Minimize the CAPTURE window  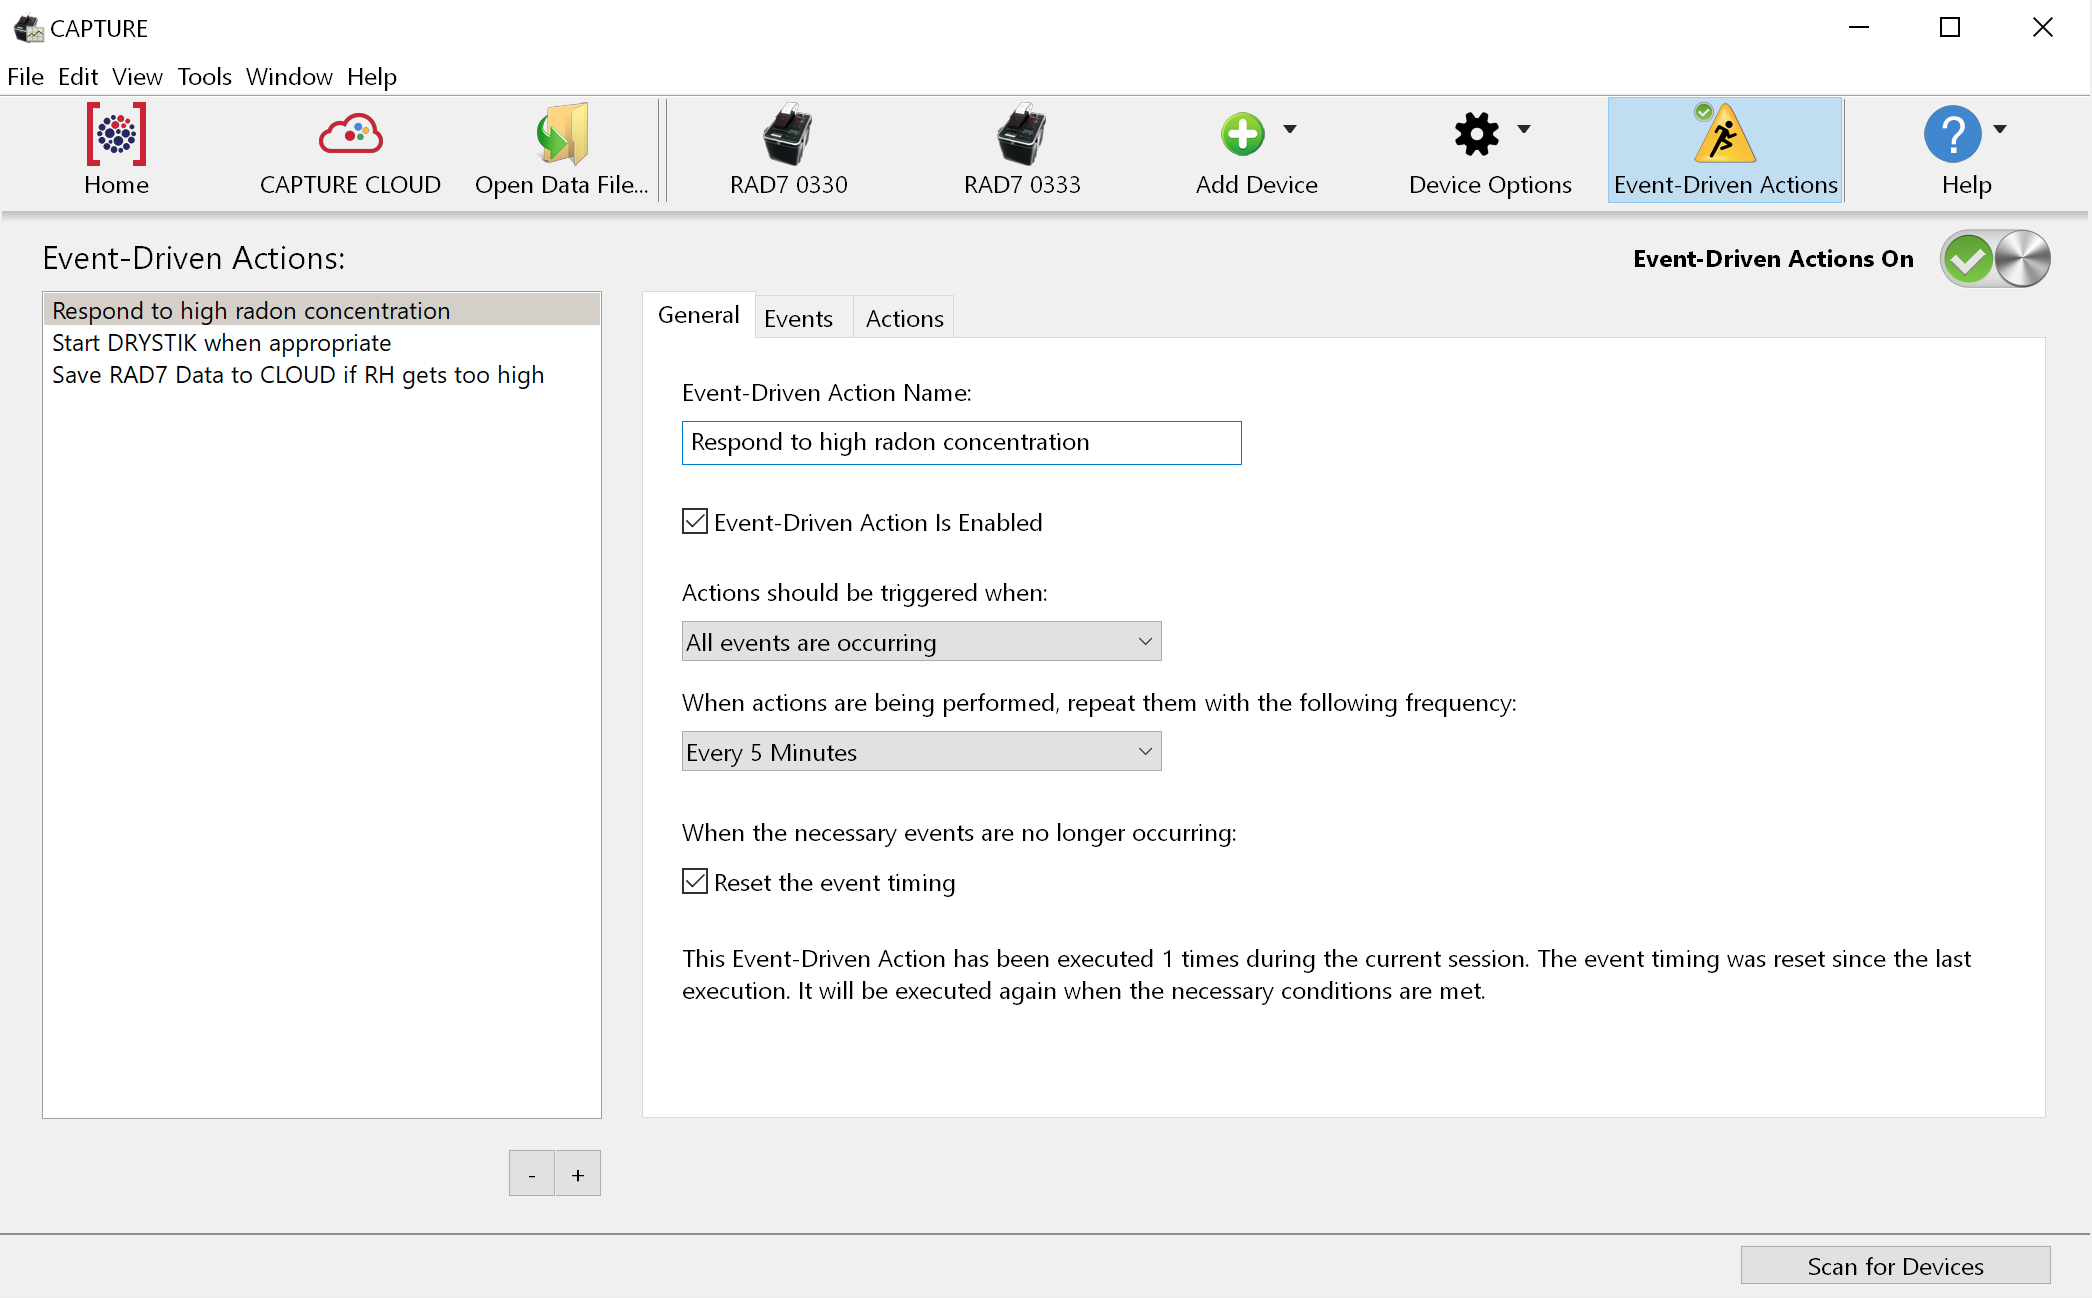pyautogui.click(x=1858, y=28)
